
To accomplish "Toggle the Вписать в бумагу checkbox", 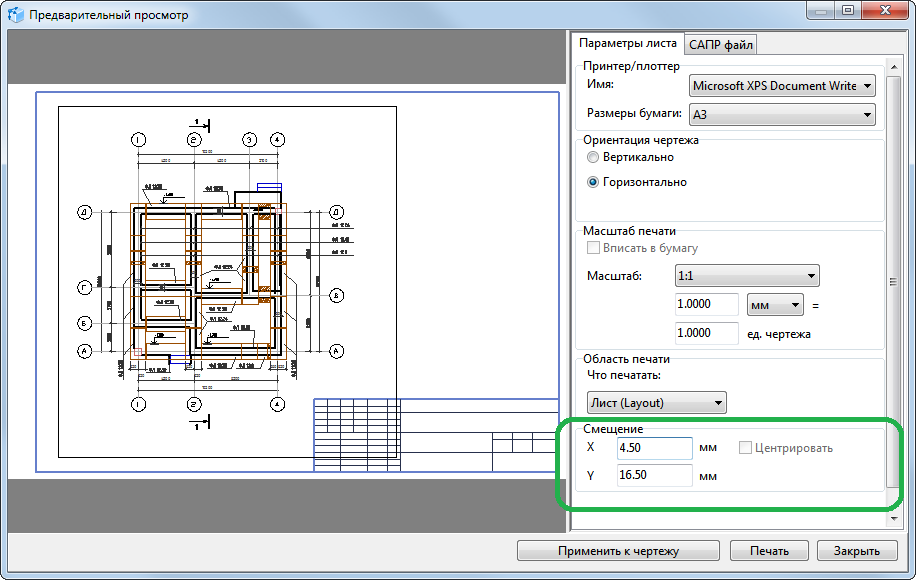I will click(594, 248).
